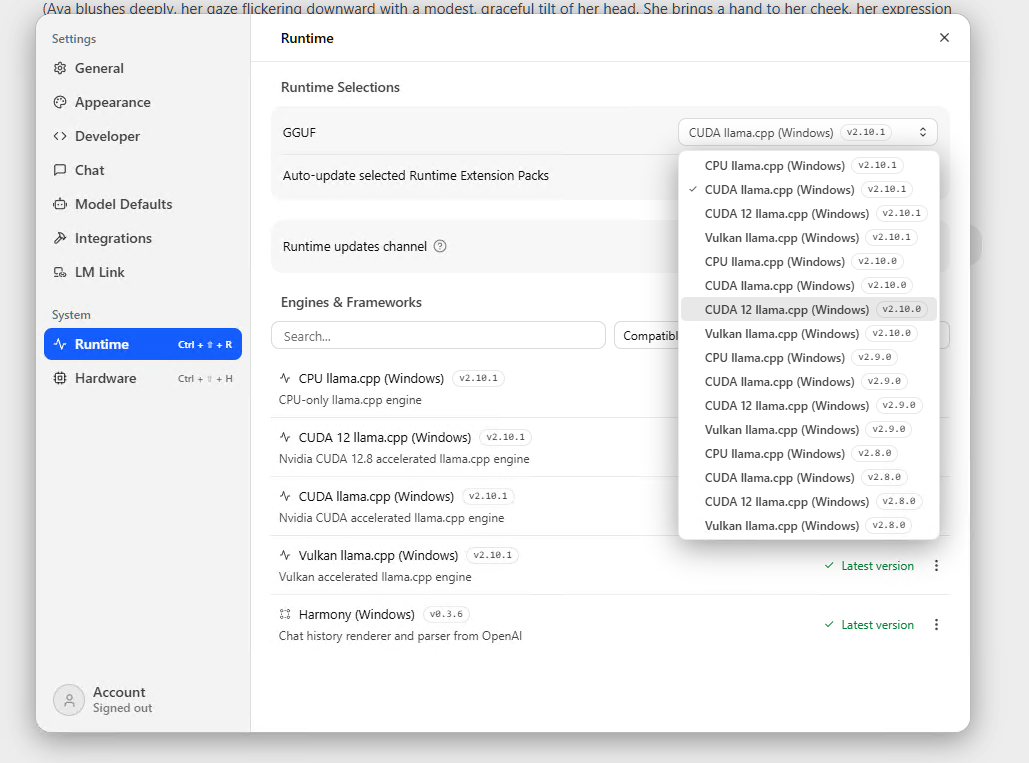Pick Vulkan llama.cpp (Windows) v2.9.0 option
The height and width of the screenshot is (763, 1029).
click(x=808, y=430)
